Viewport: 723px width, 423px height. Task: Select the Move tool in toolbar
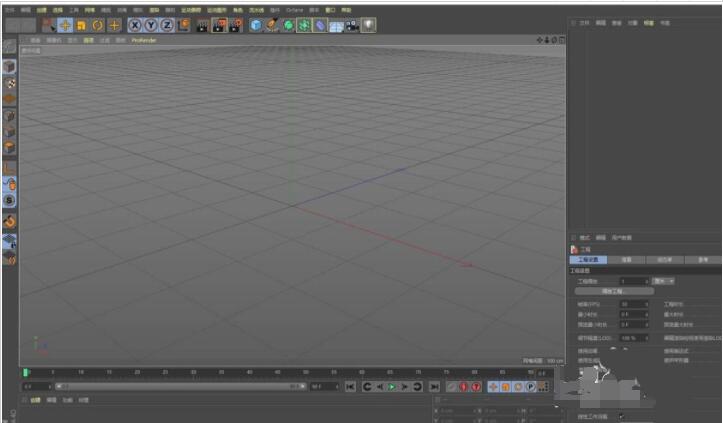(x=65, y=25)
